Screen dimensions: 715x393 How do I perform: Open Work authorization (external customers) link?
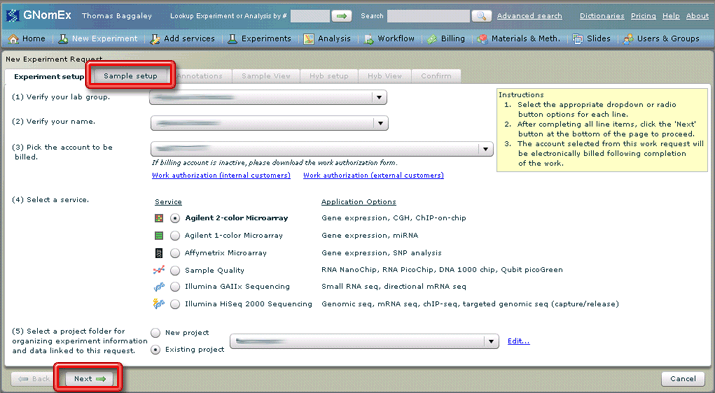[373, 176]
